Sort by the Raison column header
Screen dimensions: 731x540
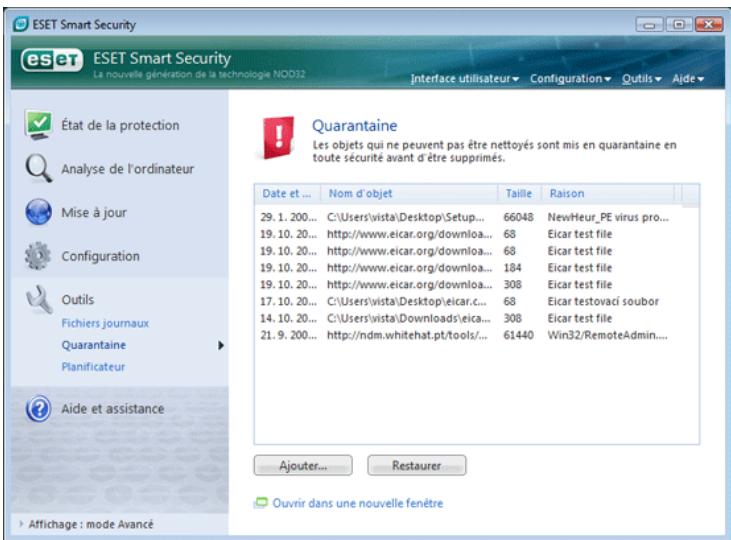point(608,194)
